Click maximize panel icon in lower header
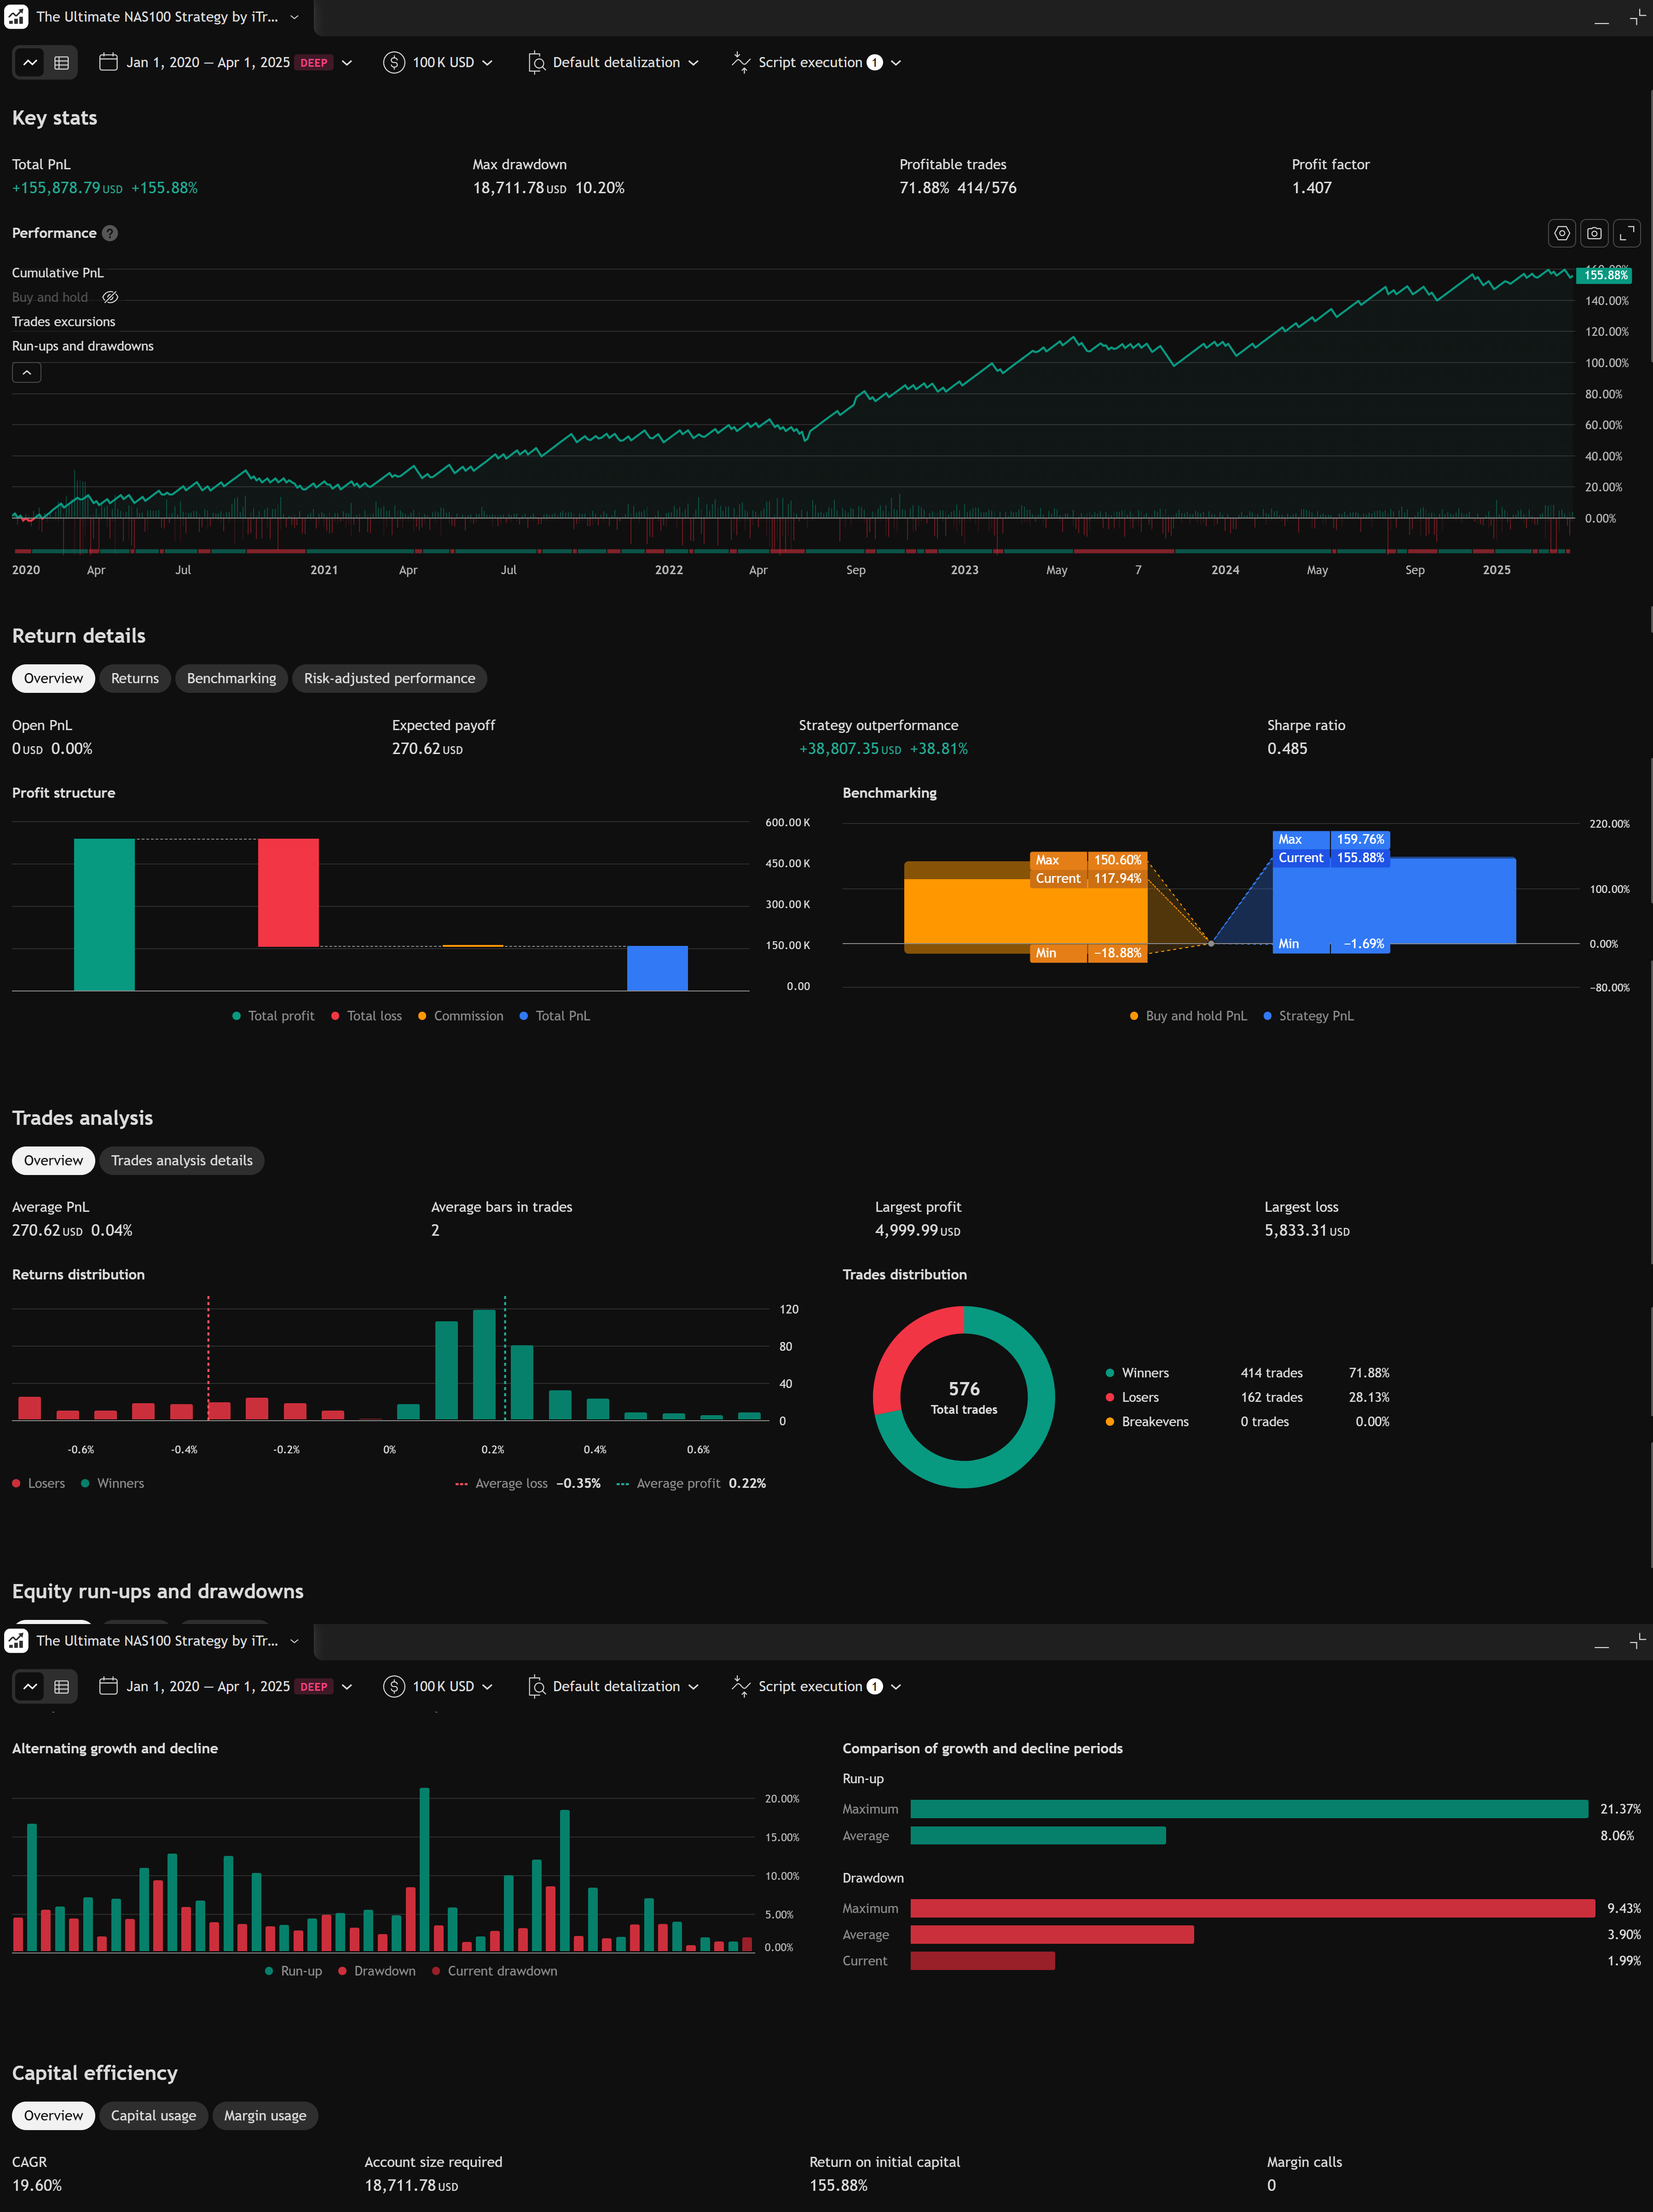This screenshot has height=2212, width=1653. (1637, 1641)
